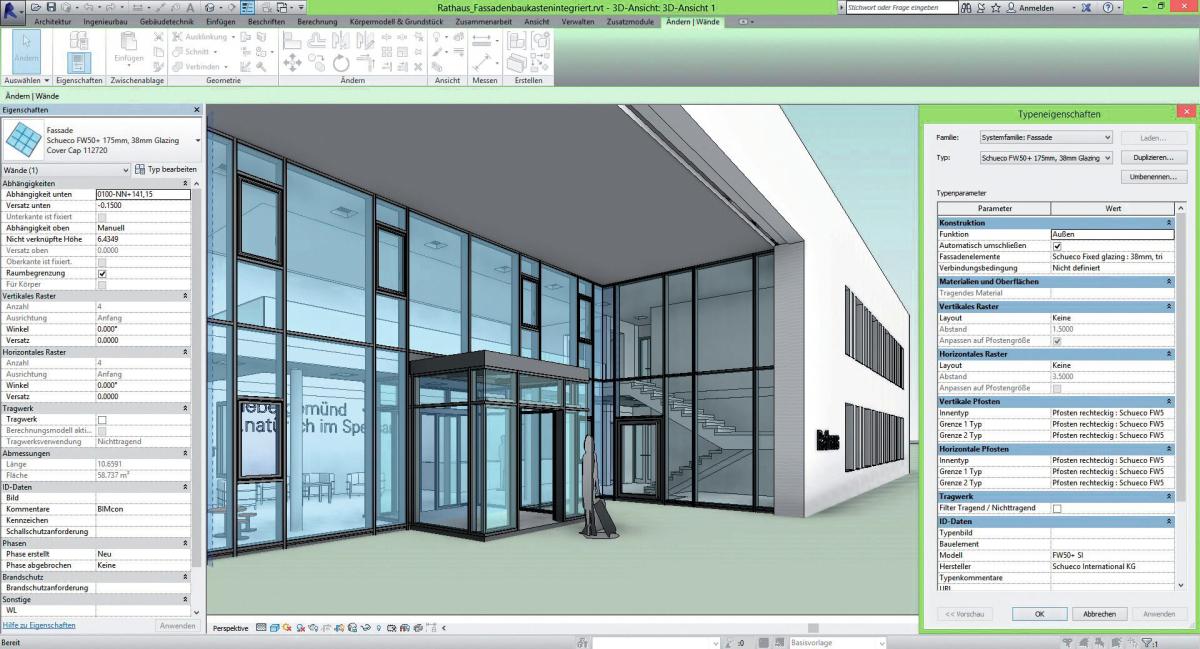Click the Typ bearbeiten button
1200x649 pixels.
click(166, 170)
